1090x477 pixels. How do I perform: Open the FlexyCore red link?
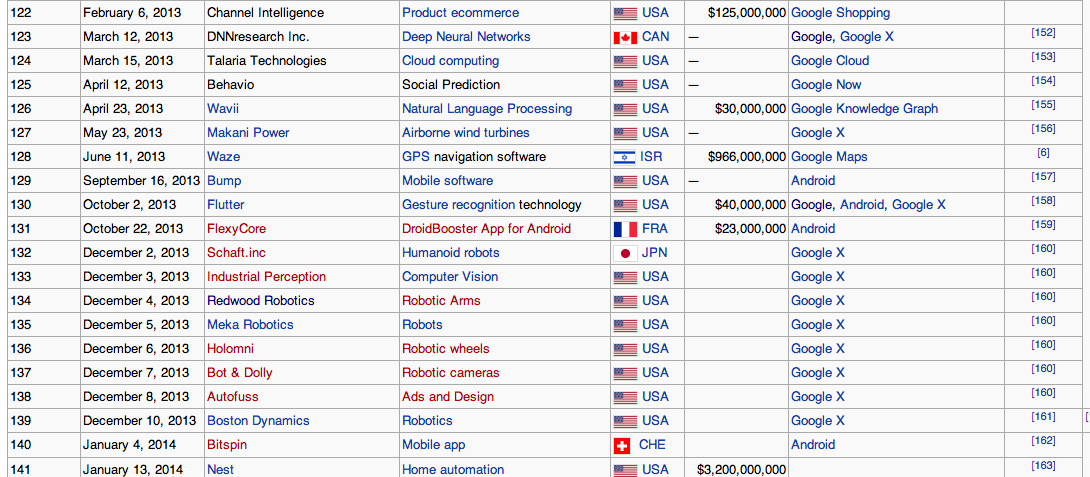236,229
